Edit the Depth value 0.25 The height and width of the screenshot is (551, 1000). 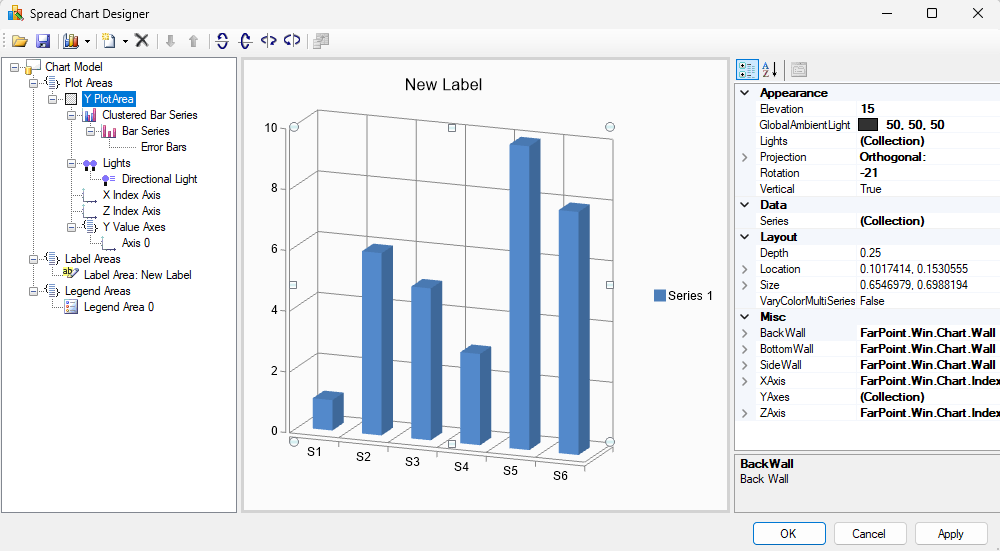(929, 253)
